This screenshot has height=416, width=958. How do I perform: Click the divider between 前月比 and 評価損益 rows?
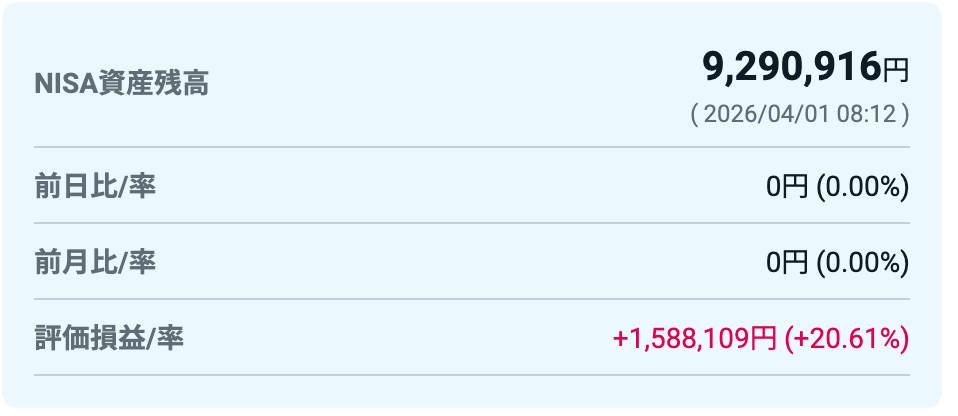point(471,299)
